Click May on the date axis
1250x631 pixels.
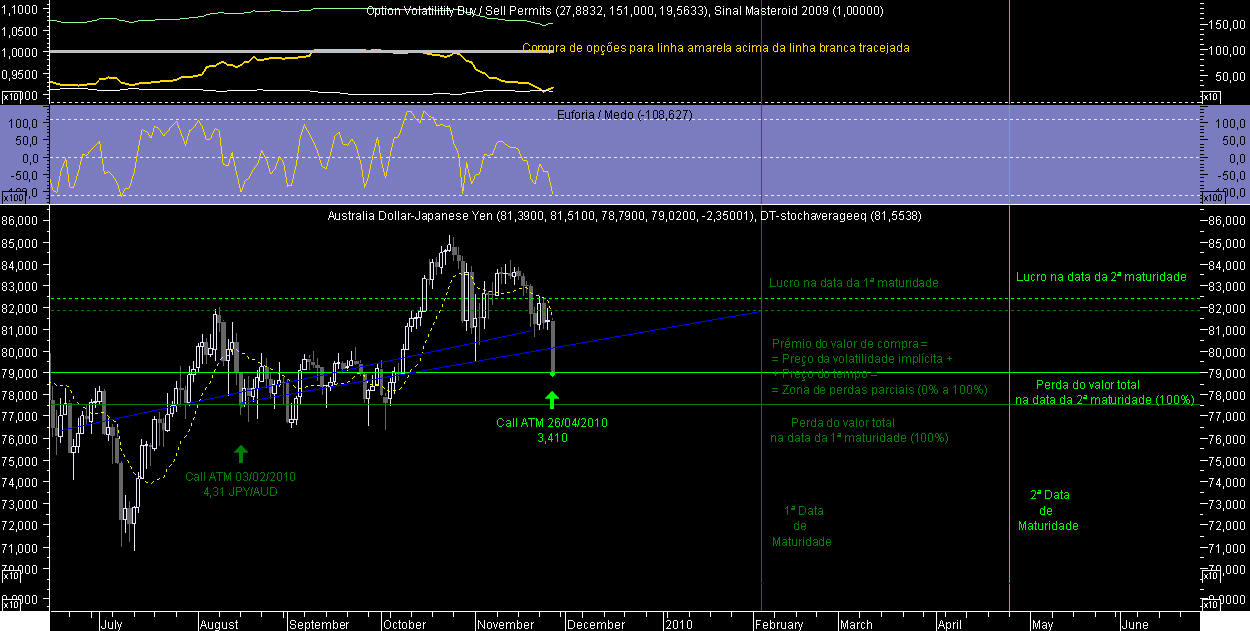[1042, 624]
